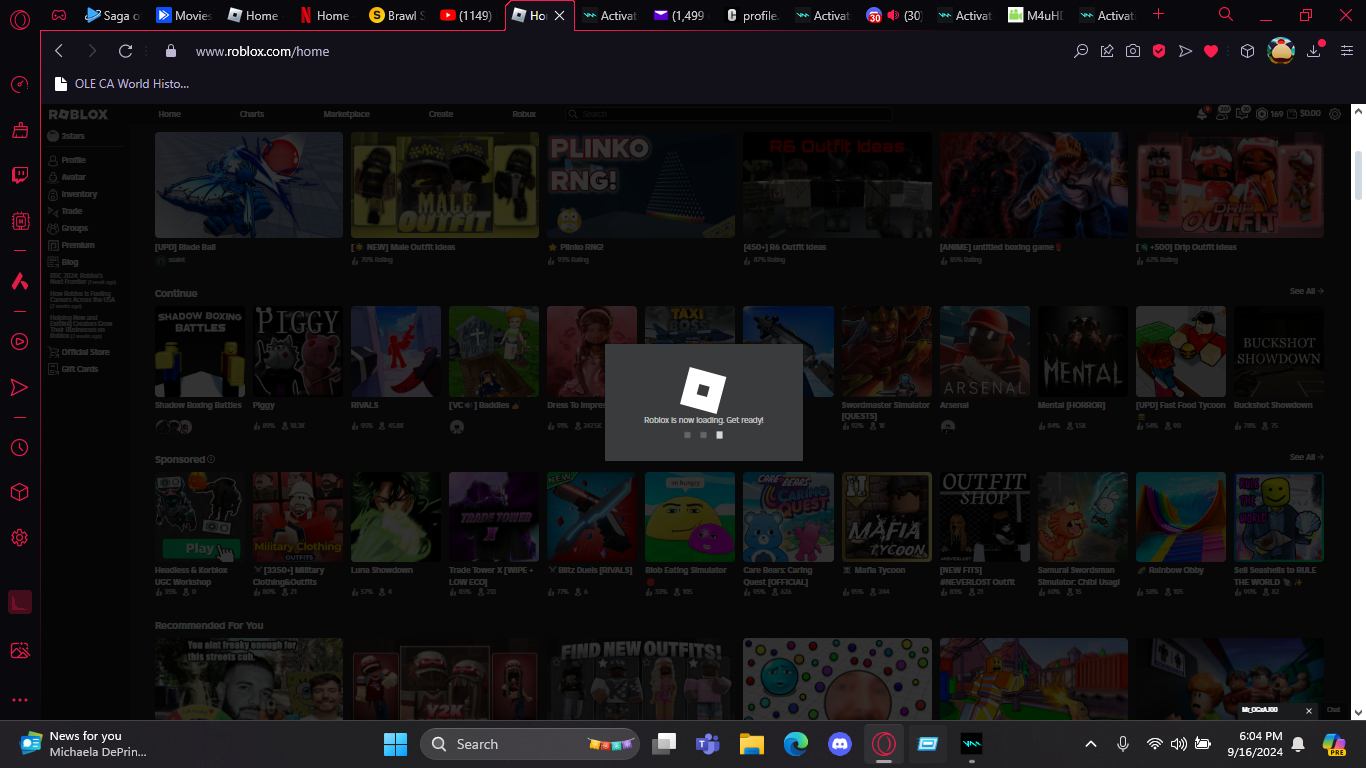Open the Arsenal game thumbnail
The height and width of the screenshot is (768, 1366).
(984, 352)
